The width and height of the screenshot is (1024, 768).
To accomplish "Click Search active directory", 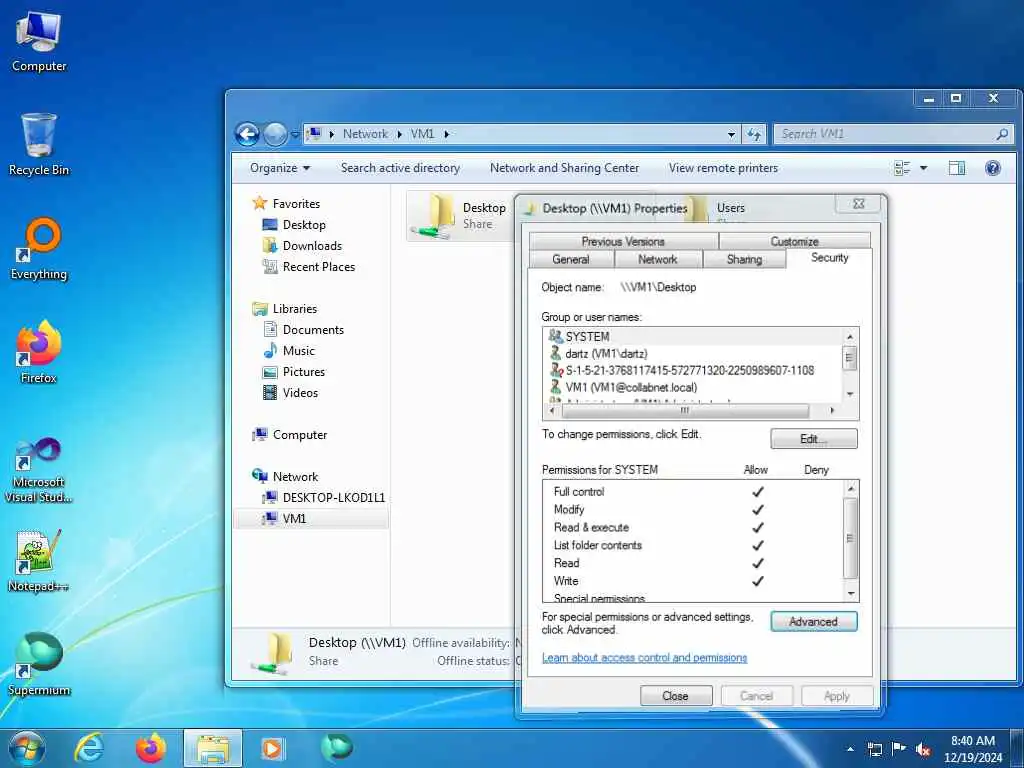I will (x=400, y=168).
